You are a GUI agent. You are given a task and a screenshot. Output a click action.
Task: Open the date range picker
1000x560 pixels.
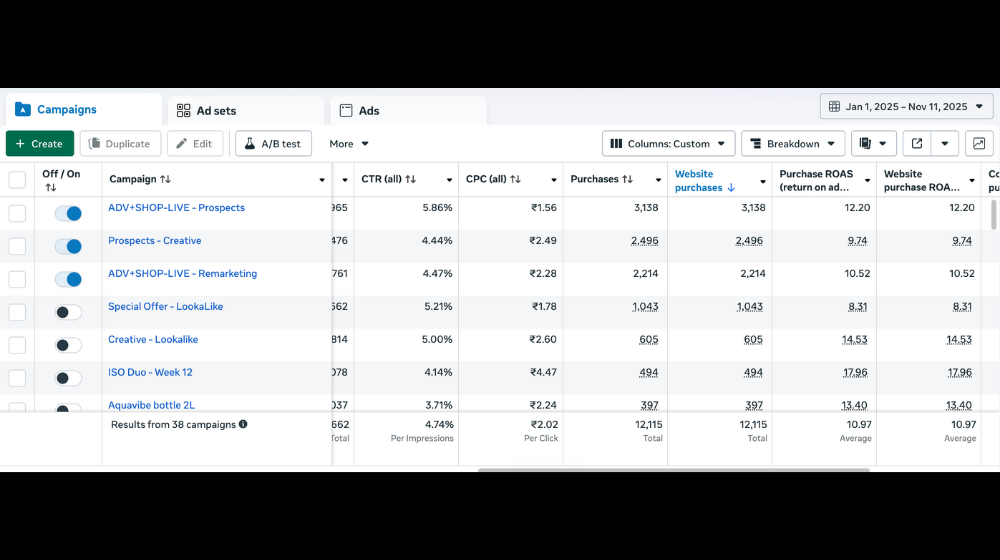(906, 106)
